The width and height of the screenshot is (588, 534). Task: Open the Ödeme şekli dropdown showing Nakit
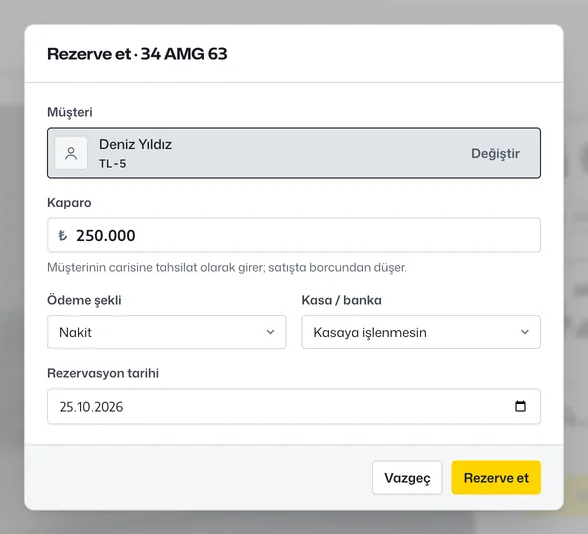(x=166, y=332)
